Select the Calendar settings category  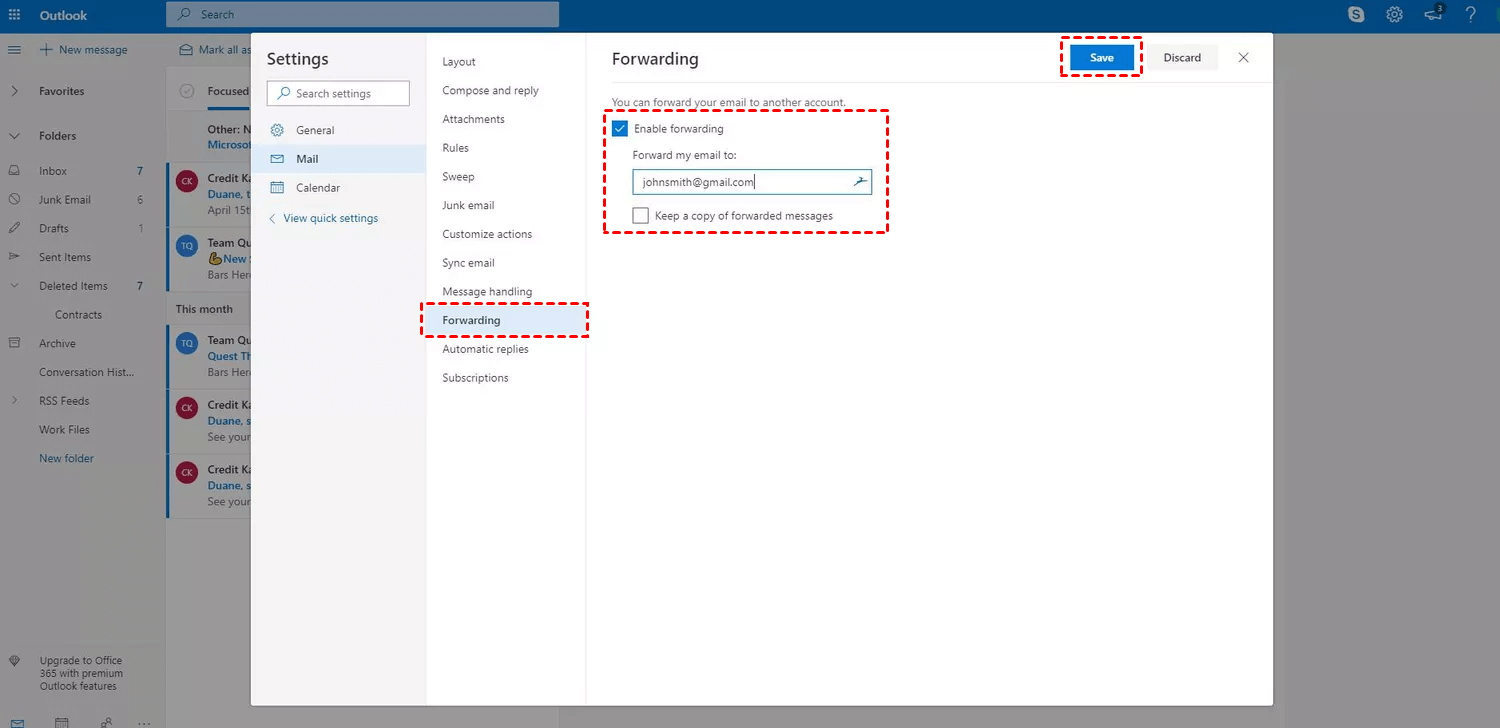click(x=317, y=188)
